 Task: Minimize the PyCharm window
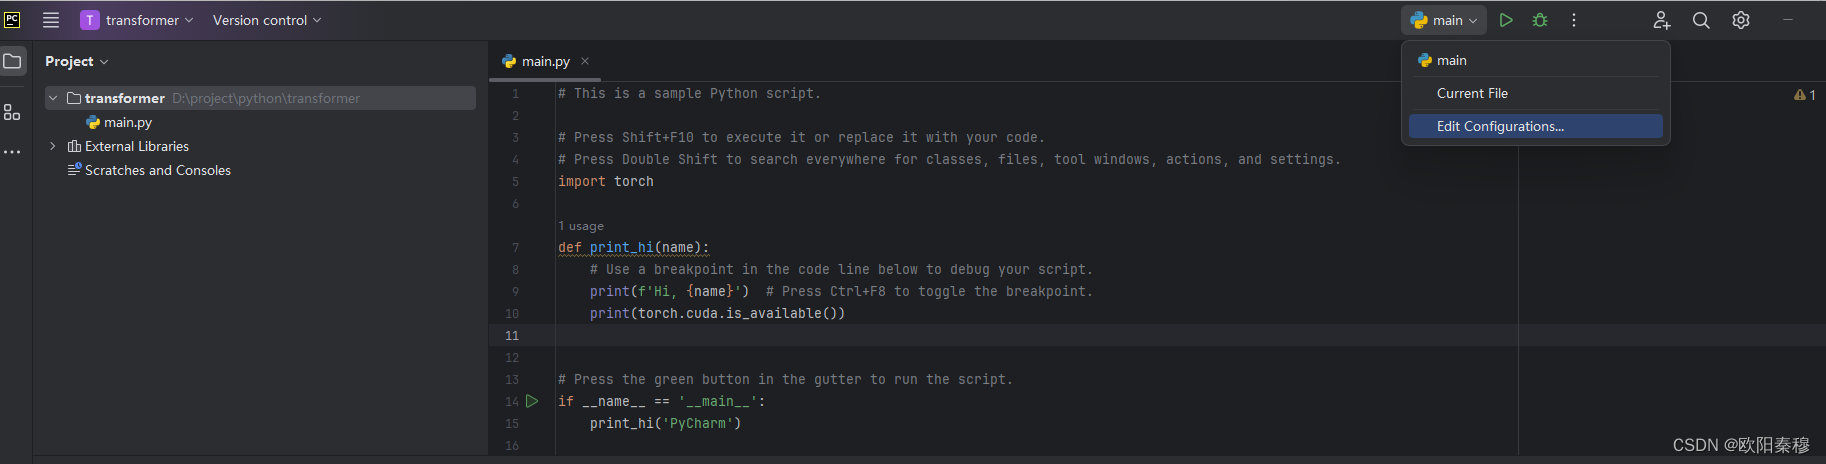pyautogui.click(x=1788, y=20)
